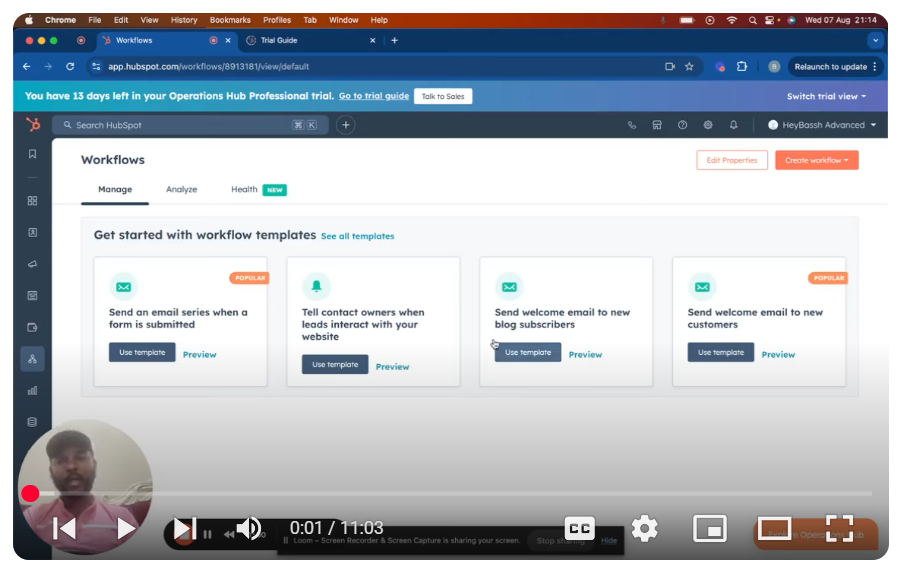
Task: Switch to the Manage tab
Action: [115, 190]
